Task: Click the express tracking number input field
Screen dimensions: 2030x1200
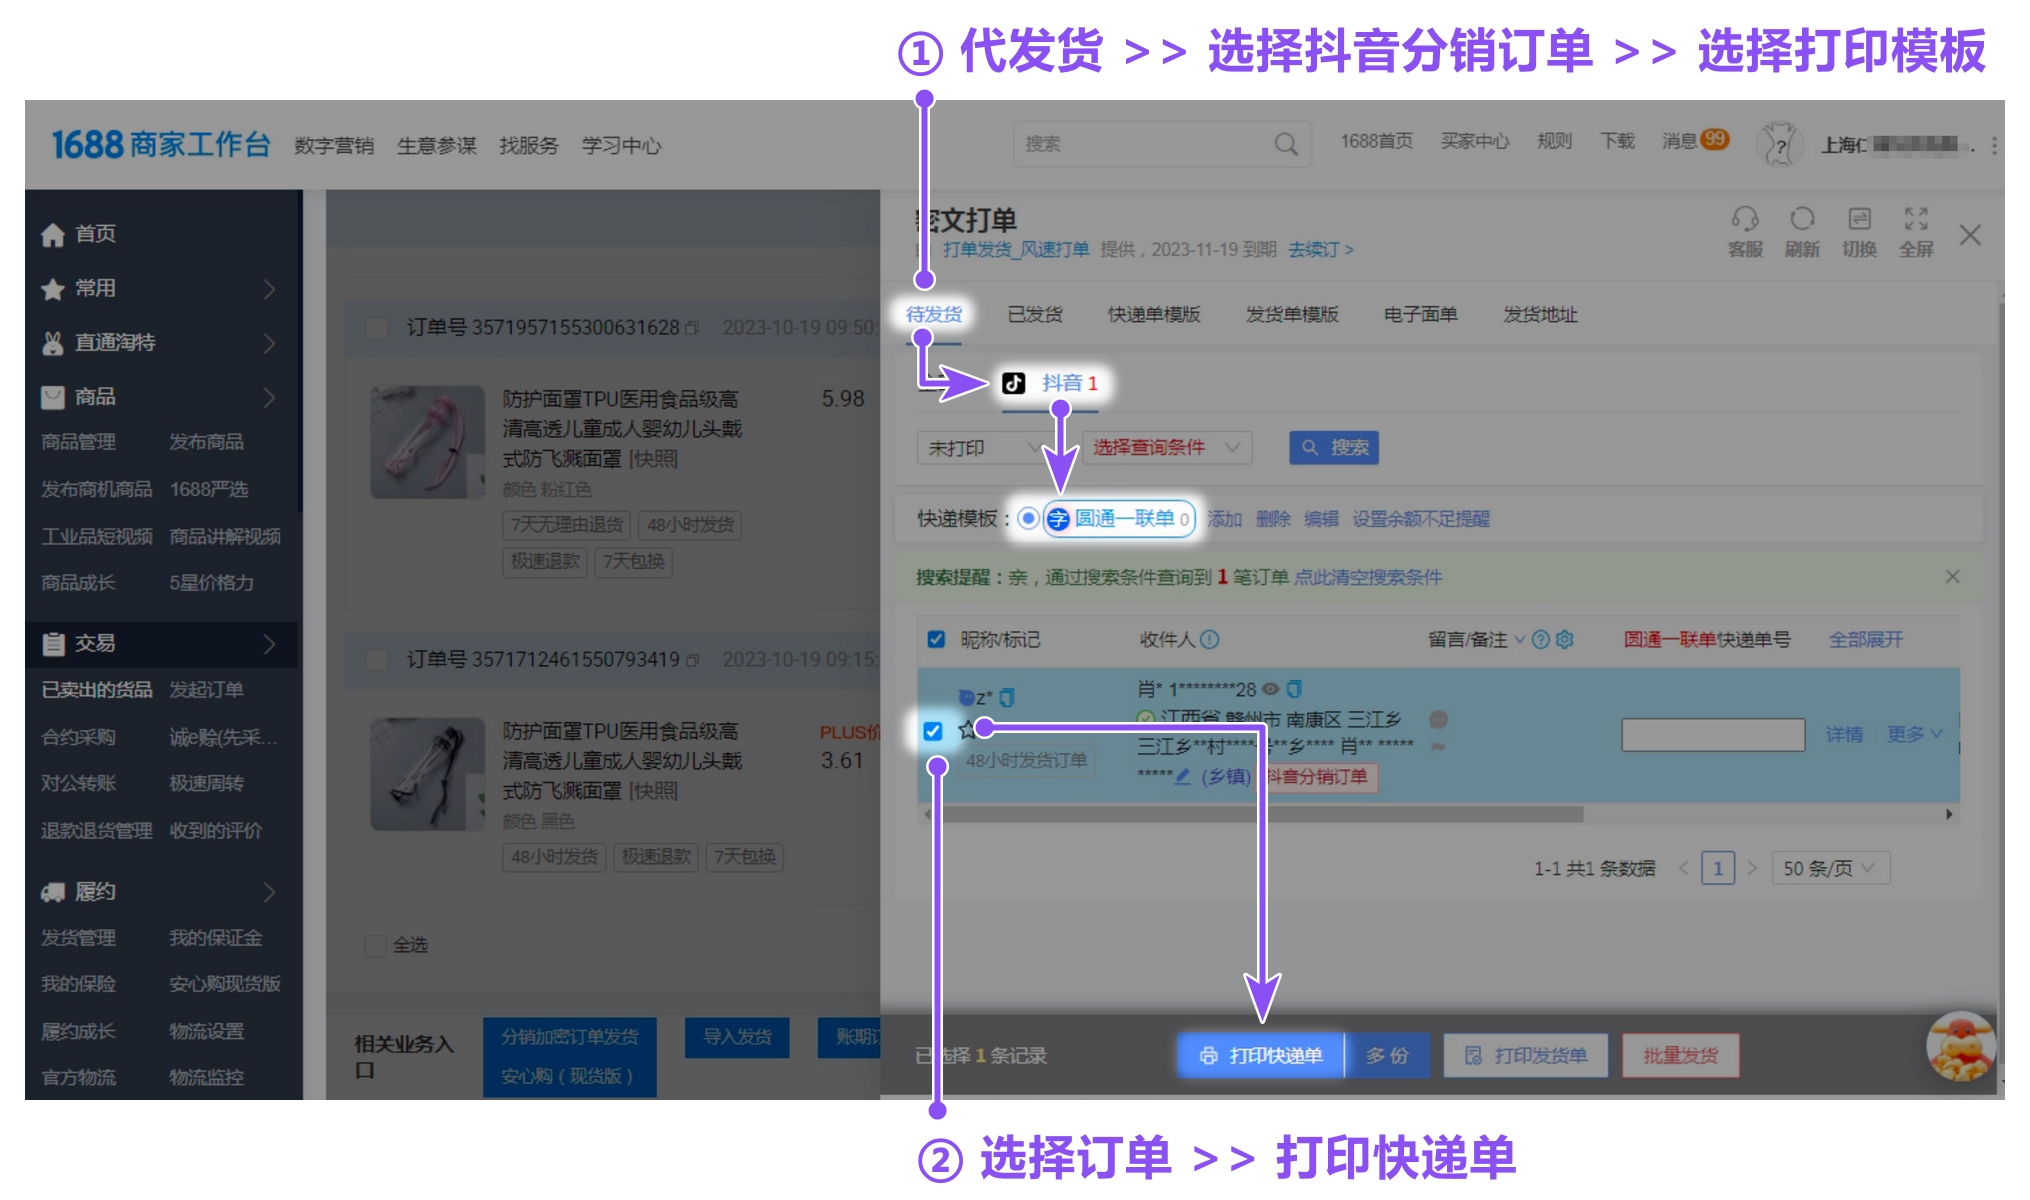Action: [1713, 735]
